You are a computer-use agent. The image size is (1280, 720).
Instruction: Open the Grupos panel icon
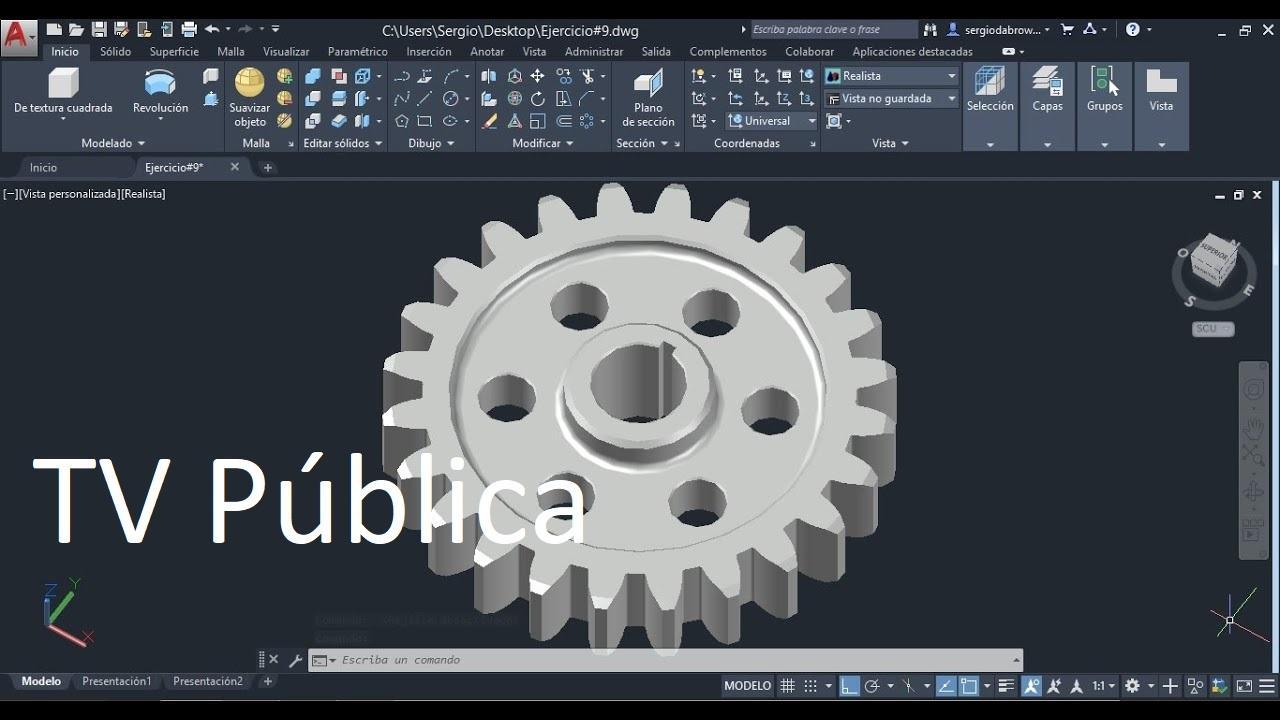1104,89
